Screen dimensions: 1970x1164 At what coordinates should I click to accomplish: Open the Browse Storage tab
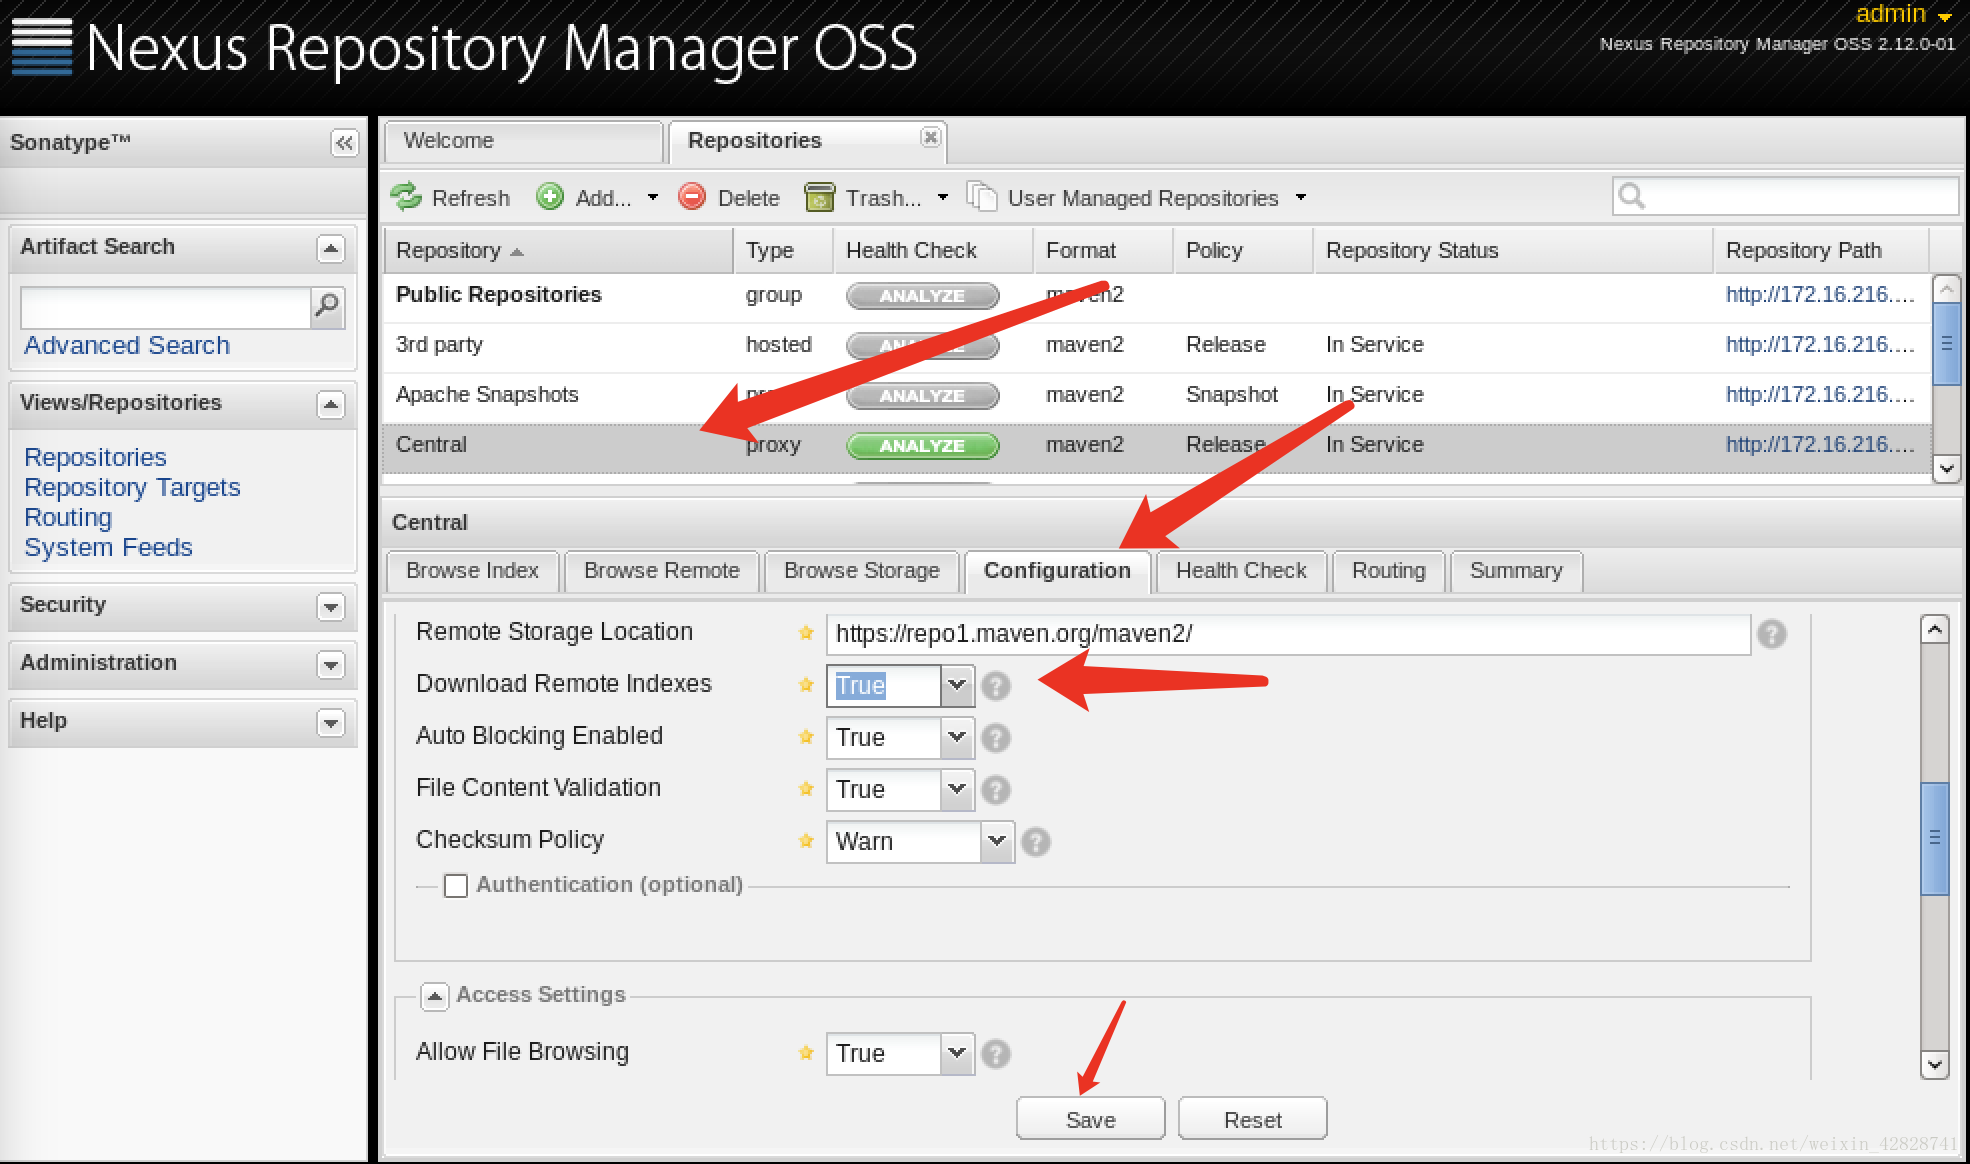[862, 571]
